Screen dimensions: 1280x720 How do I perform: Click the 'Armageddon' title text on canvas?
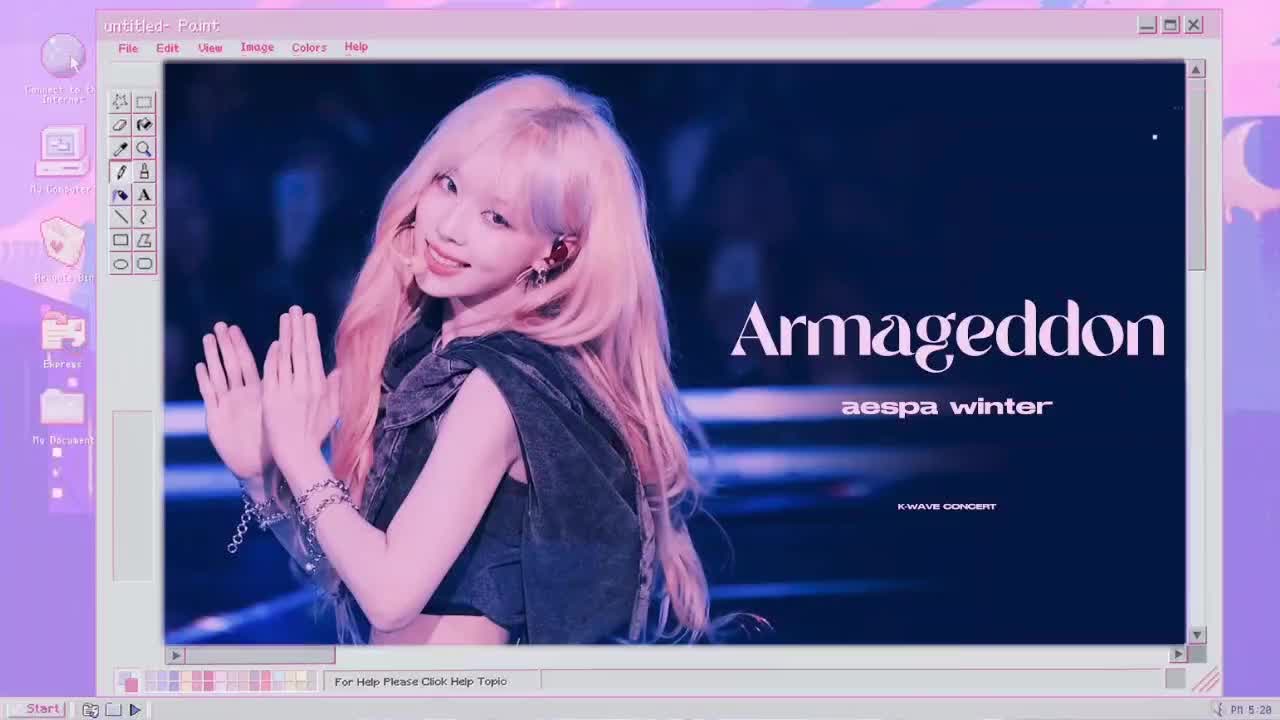point(948,332)
